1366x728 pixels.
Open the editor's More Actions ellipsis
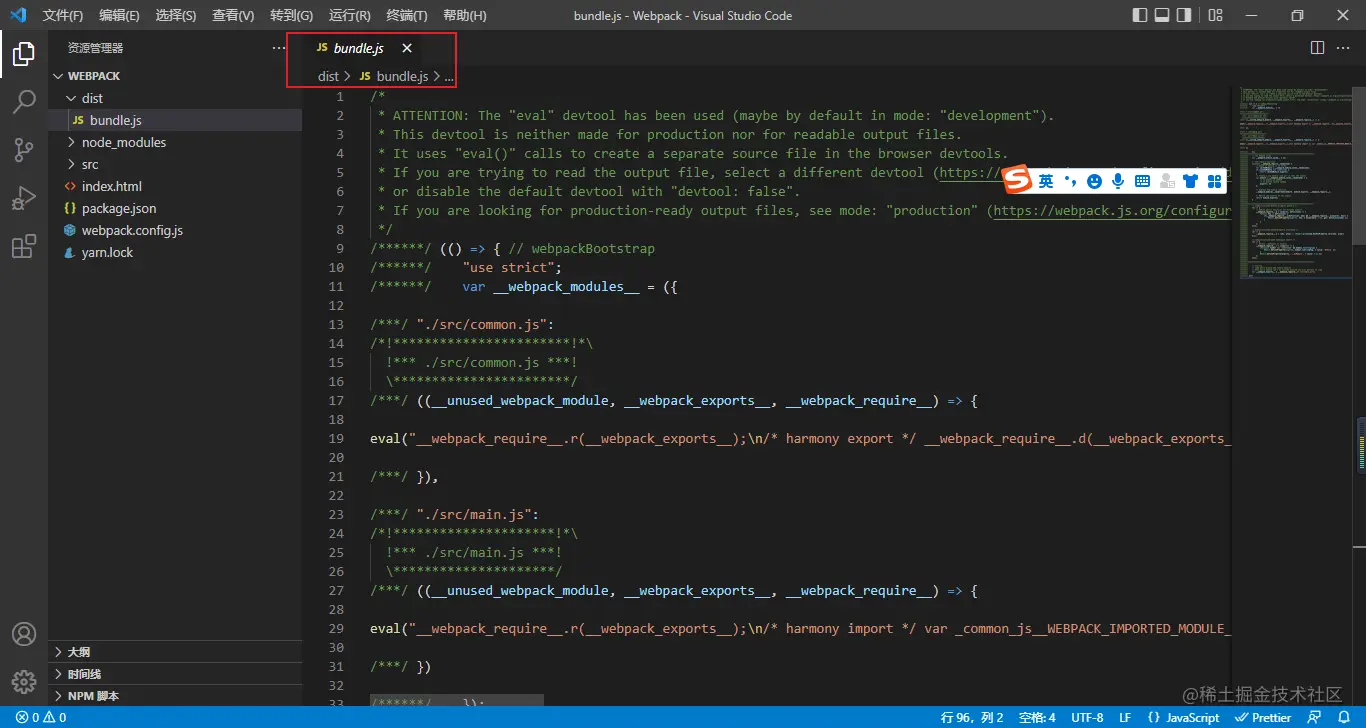pyautogui.click(x=1345, y=48)
